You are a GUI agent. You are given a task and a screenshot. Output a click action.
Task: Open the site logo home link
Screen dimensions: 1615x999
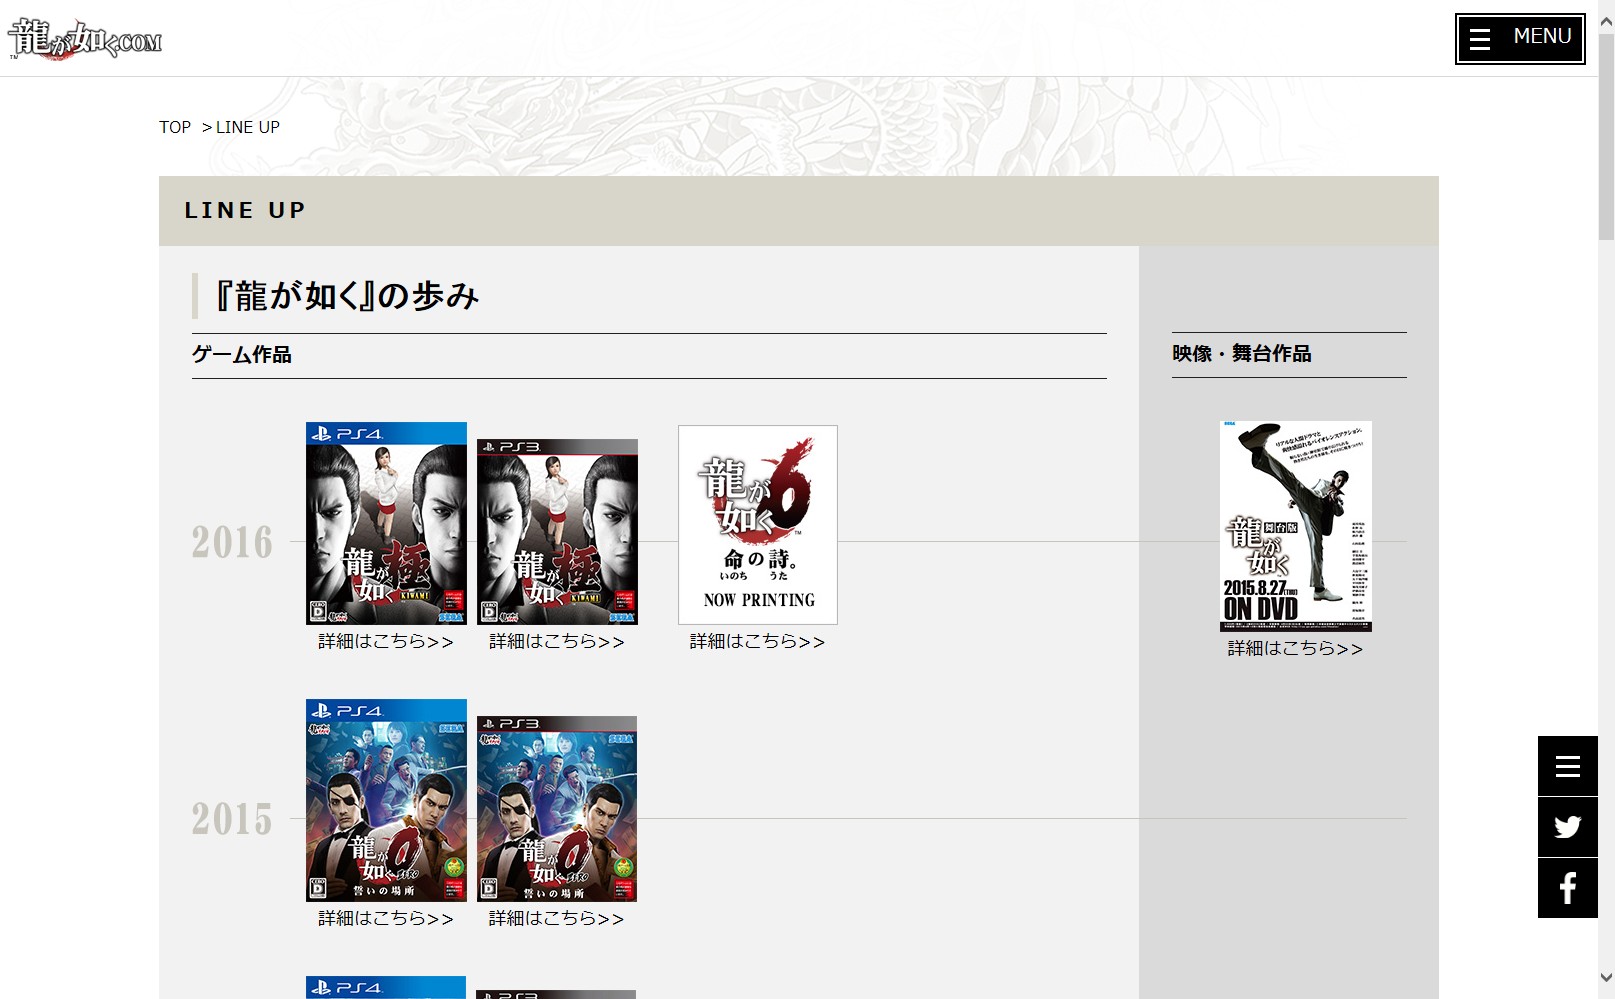pos(85,39)
